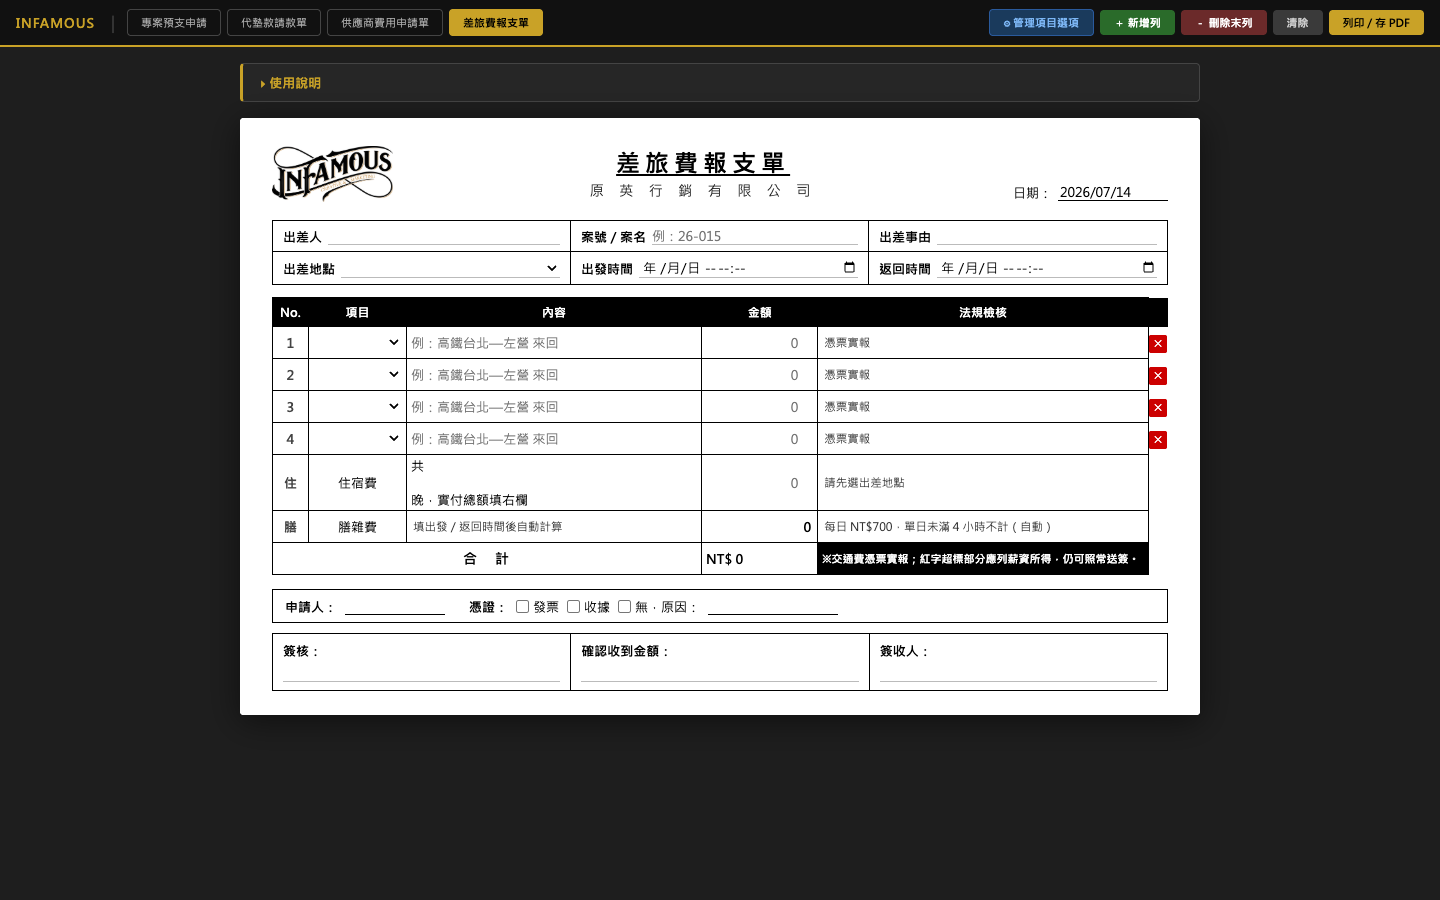This screenshot has width=1440, height=900.
Task: Check the 發票 checkbox
Action: [x=522, y=606]
